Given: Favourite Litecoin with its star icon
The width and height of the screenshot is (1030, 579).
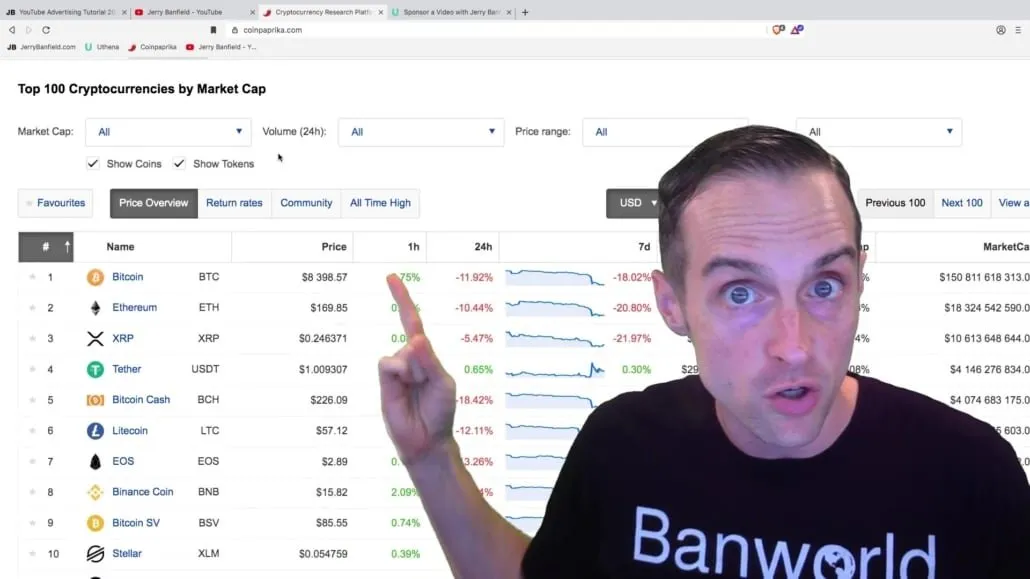Looking at the screenshot, I should coord(32,430).
